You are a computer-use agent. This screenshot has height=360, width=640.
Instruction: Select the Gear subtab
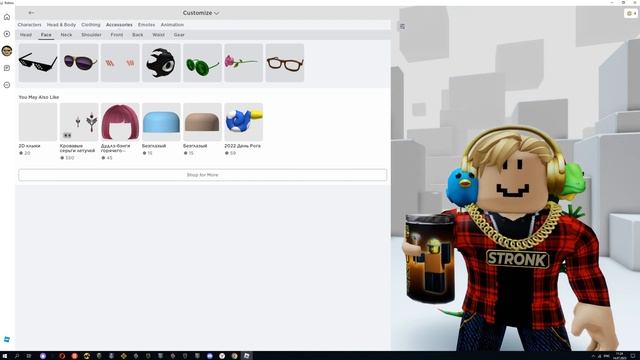179,35
